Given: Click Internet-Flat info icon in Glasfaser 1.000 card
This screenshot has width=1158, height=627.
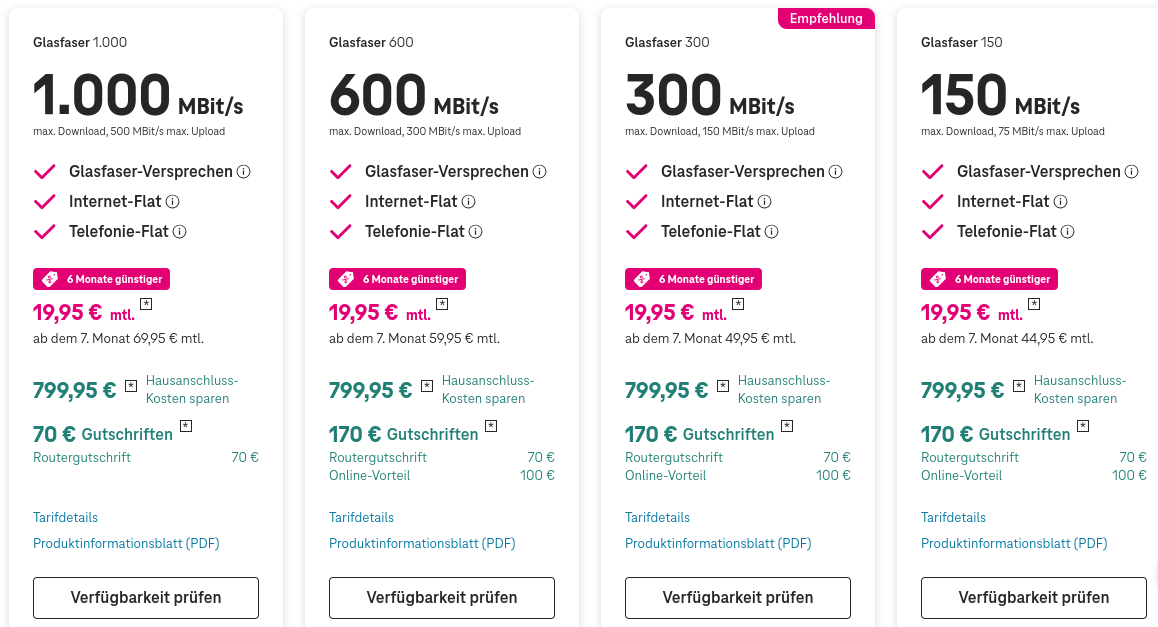Looking at the screenshot, I should coord(172,202).
